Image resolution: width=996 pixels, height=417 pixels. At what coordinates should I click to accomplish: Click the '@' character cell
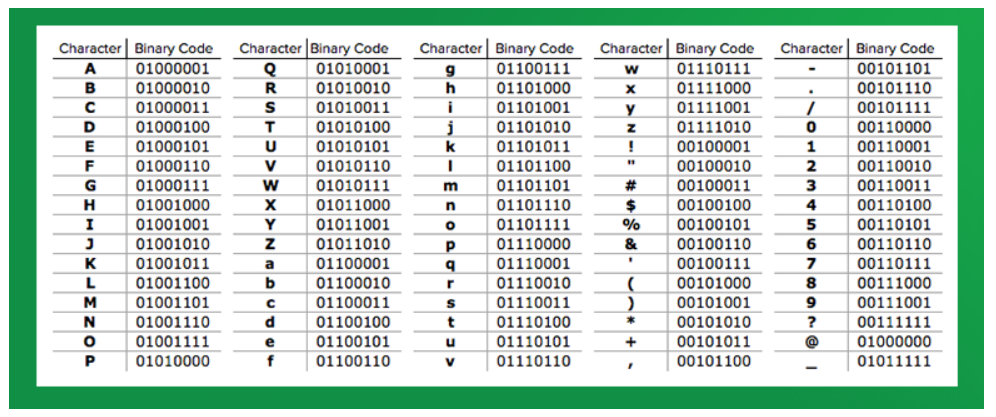(811, 342)
